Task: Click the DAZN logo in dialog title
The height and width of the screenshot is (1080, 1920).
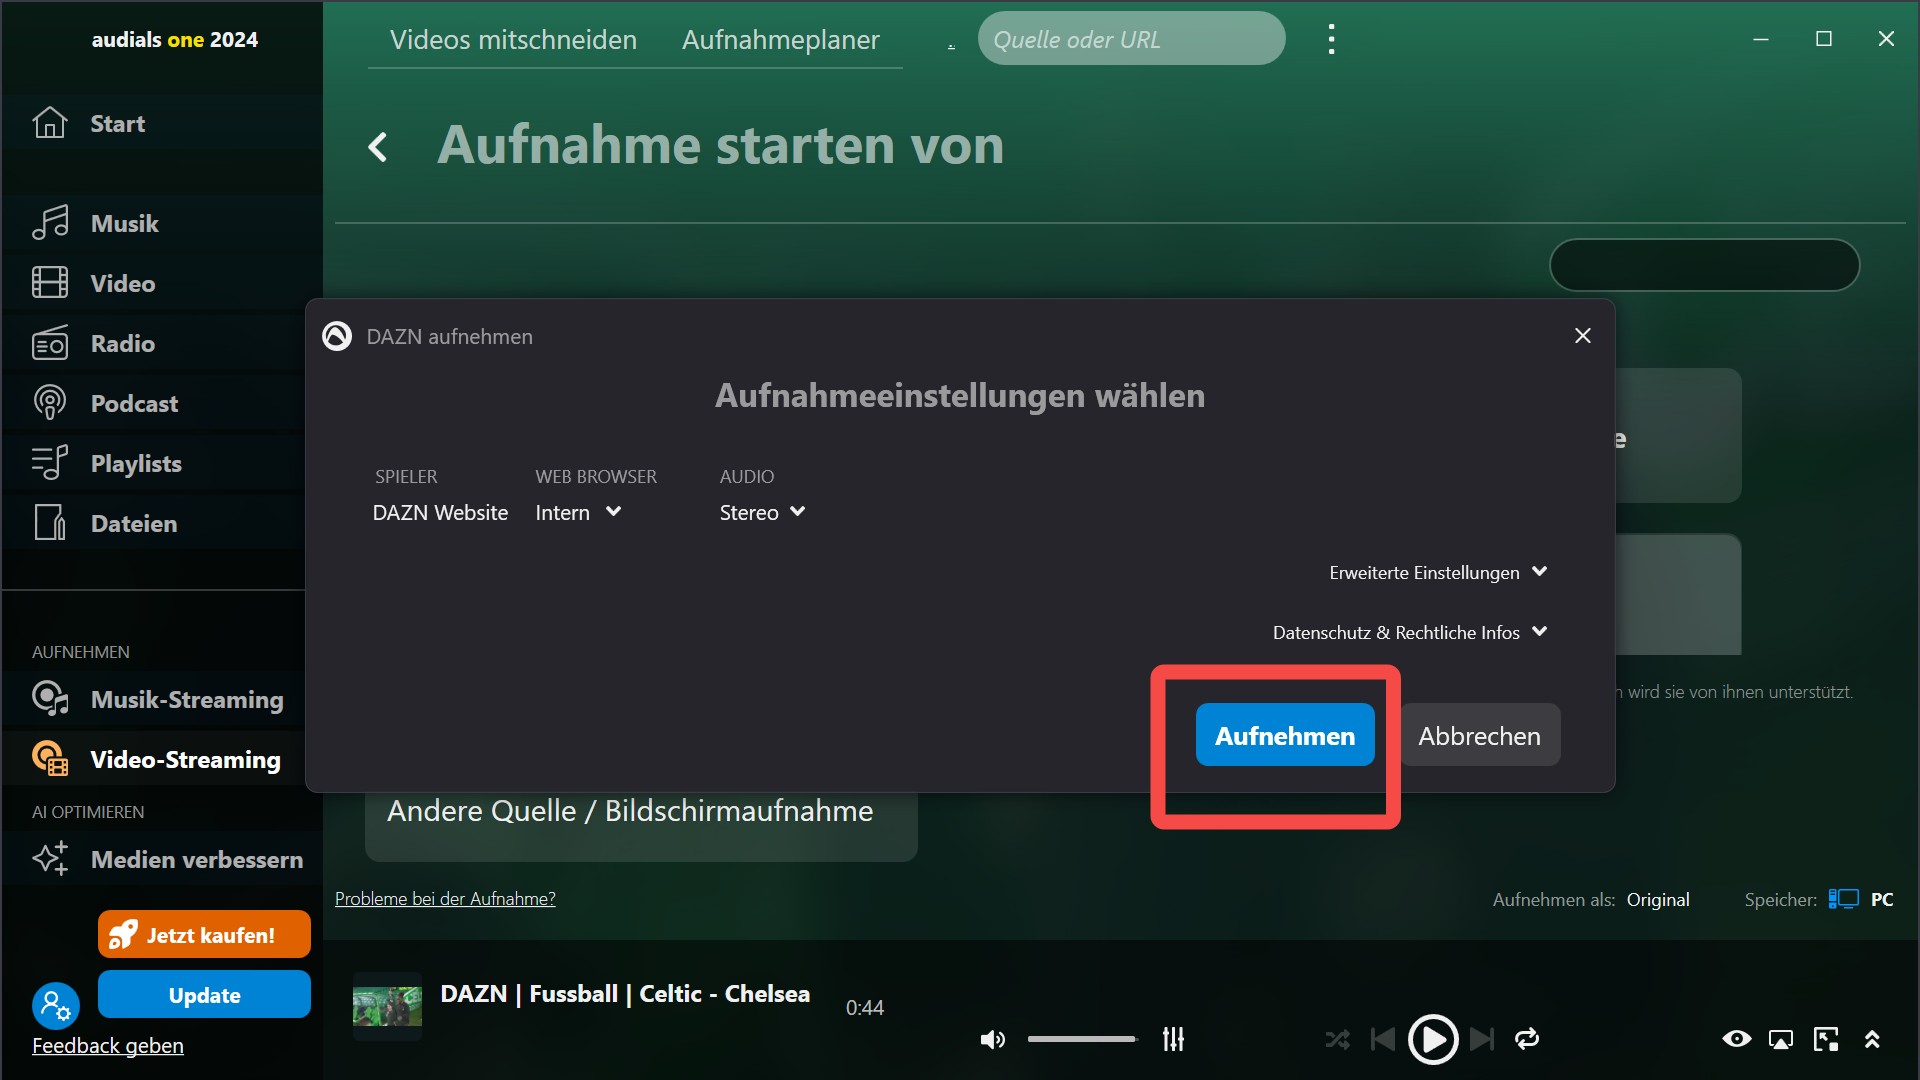Action: (337, 336)
